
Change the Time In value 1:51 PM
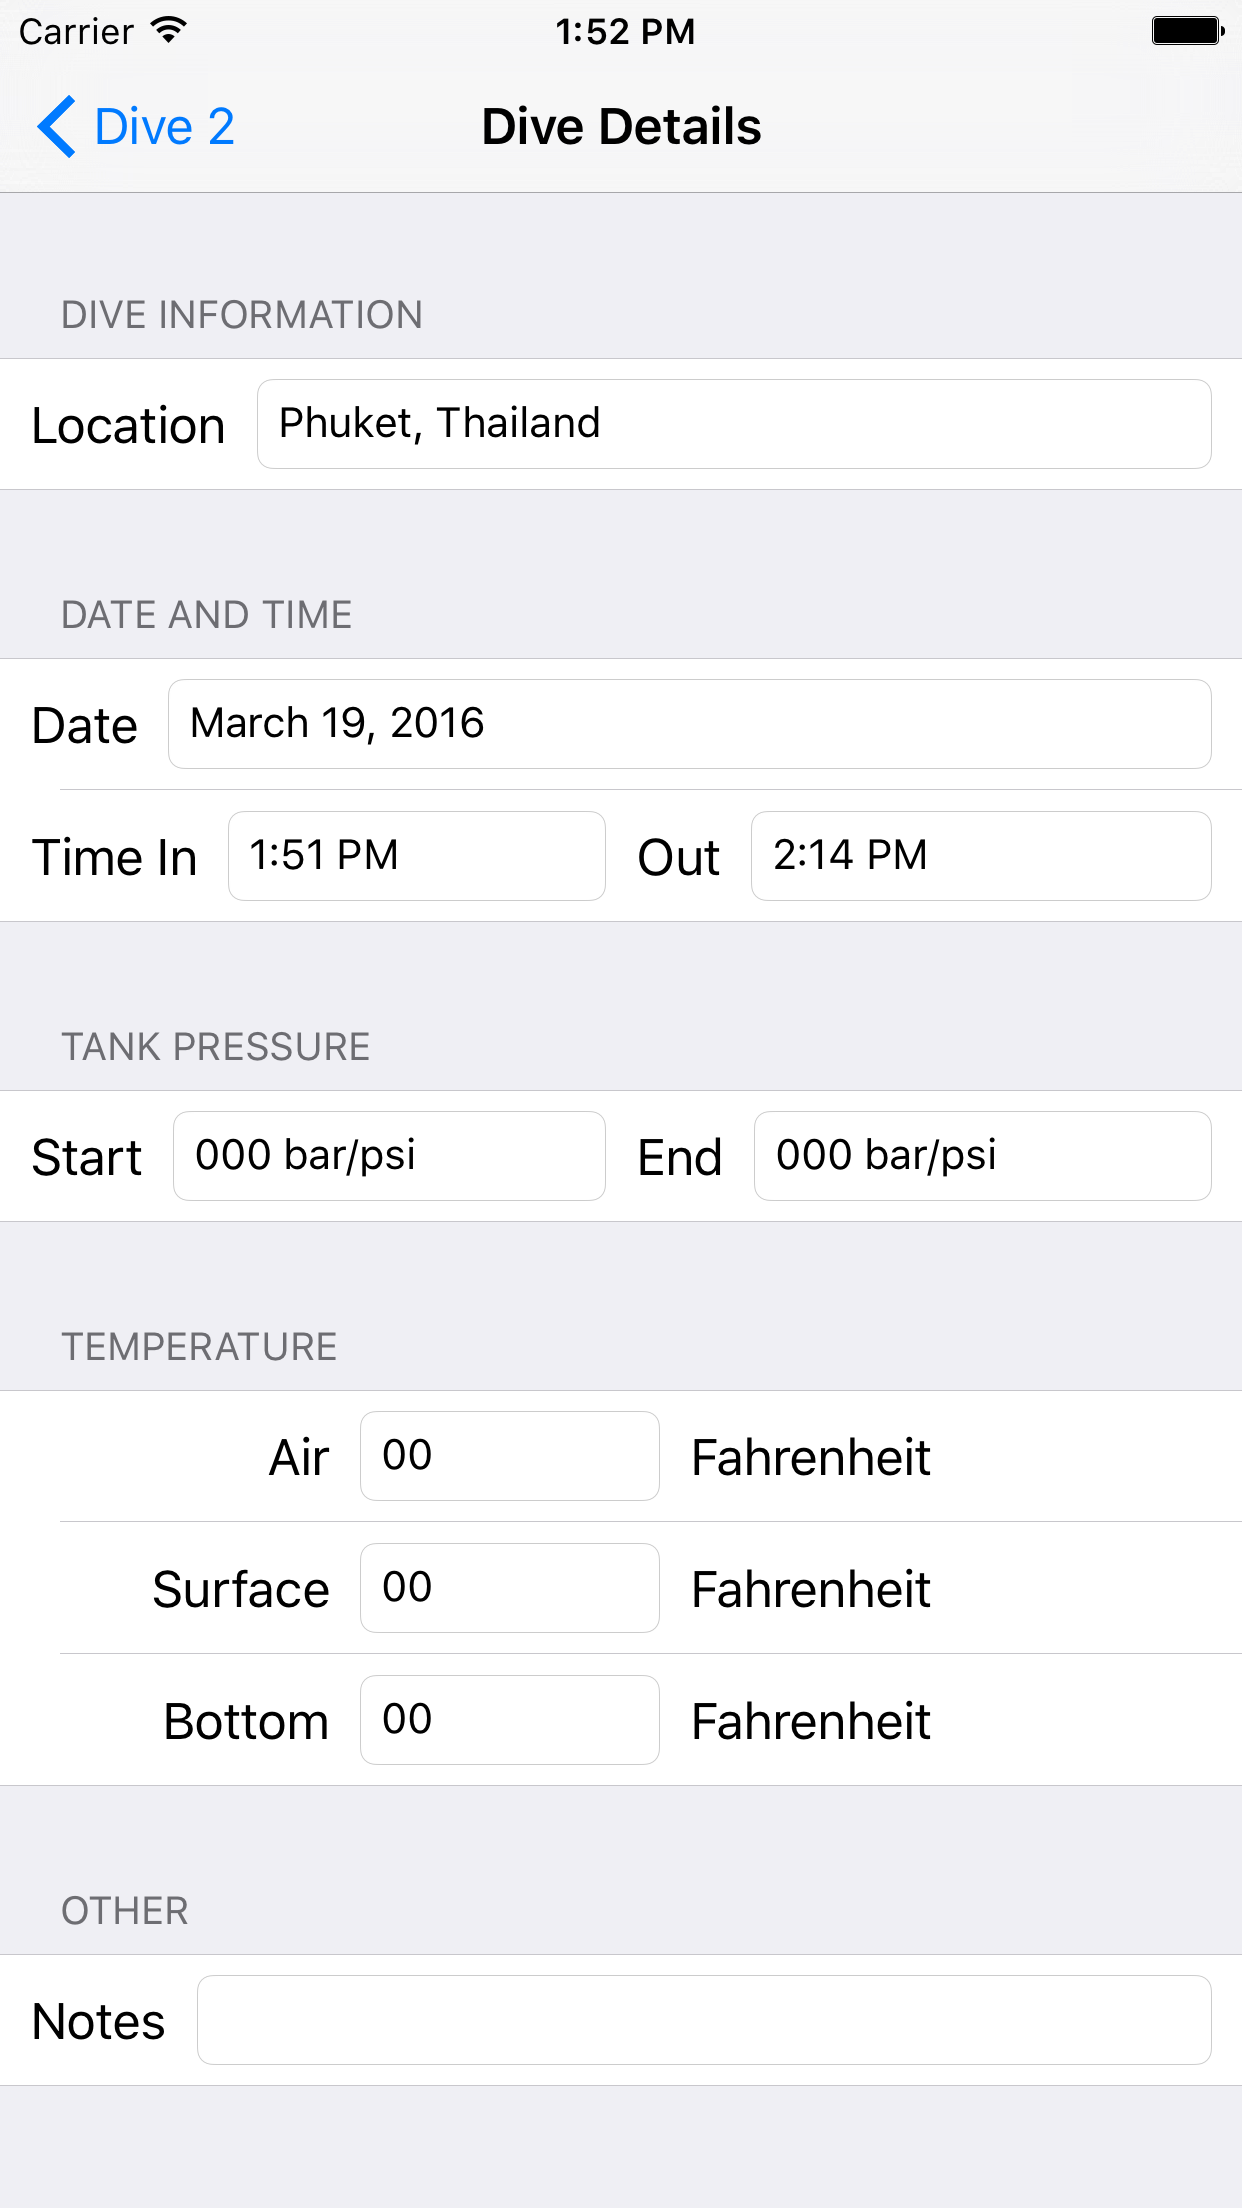[417, 856]
